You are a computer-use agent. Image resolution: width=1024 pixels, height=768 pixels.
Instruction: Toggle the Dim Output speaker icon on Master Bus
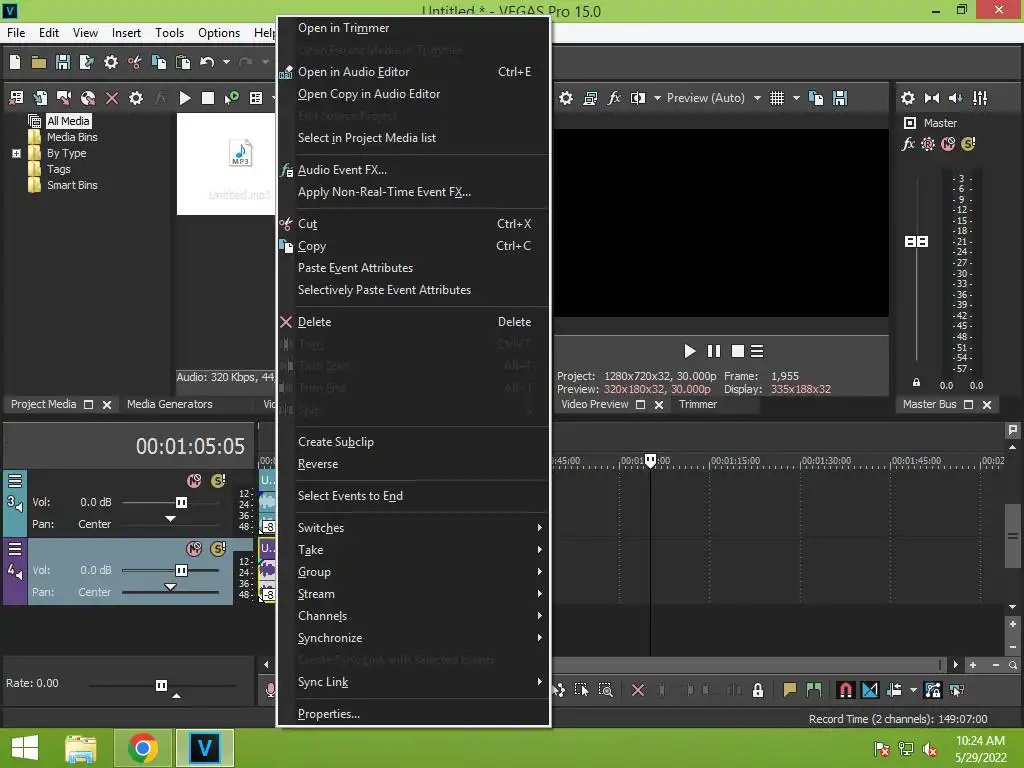point(955,98)
